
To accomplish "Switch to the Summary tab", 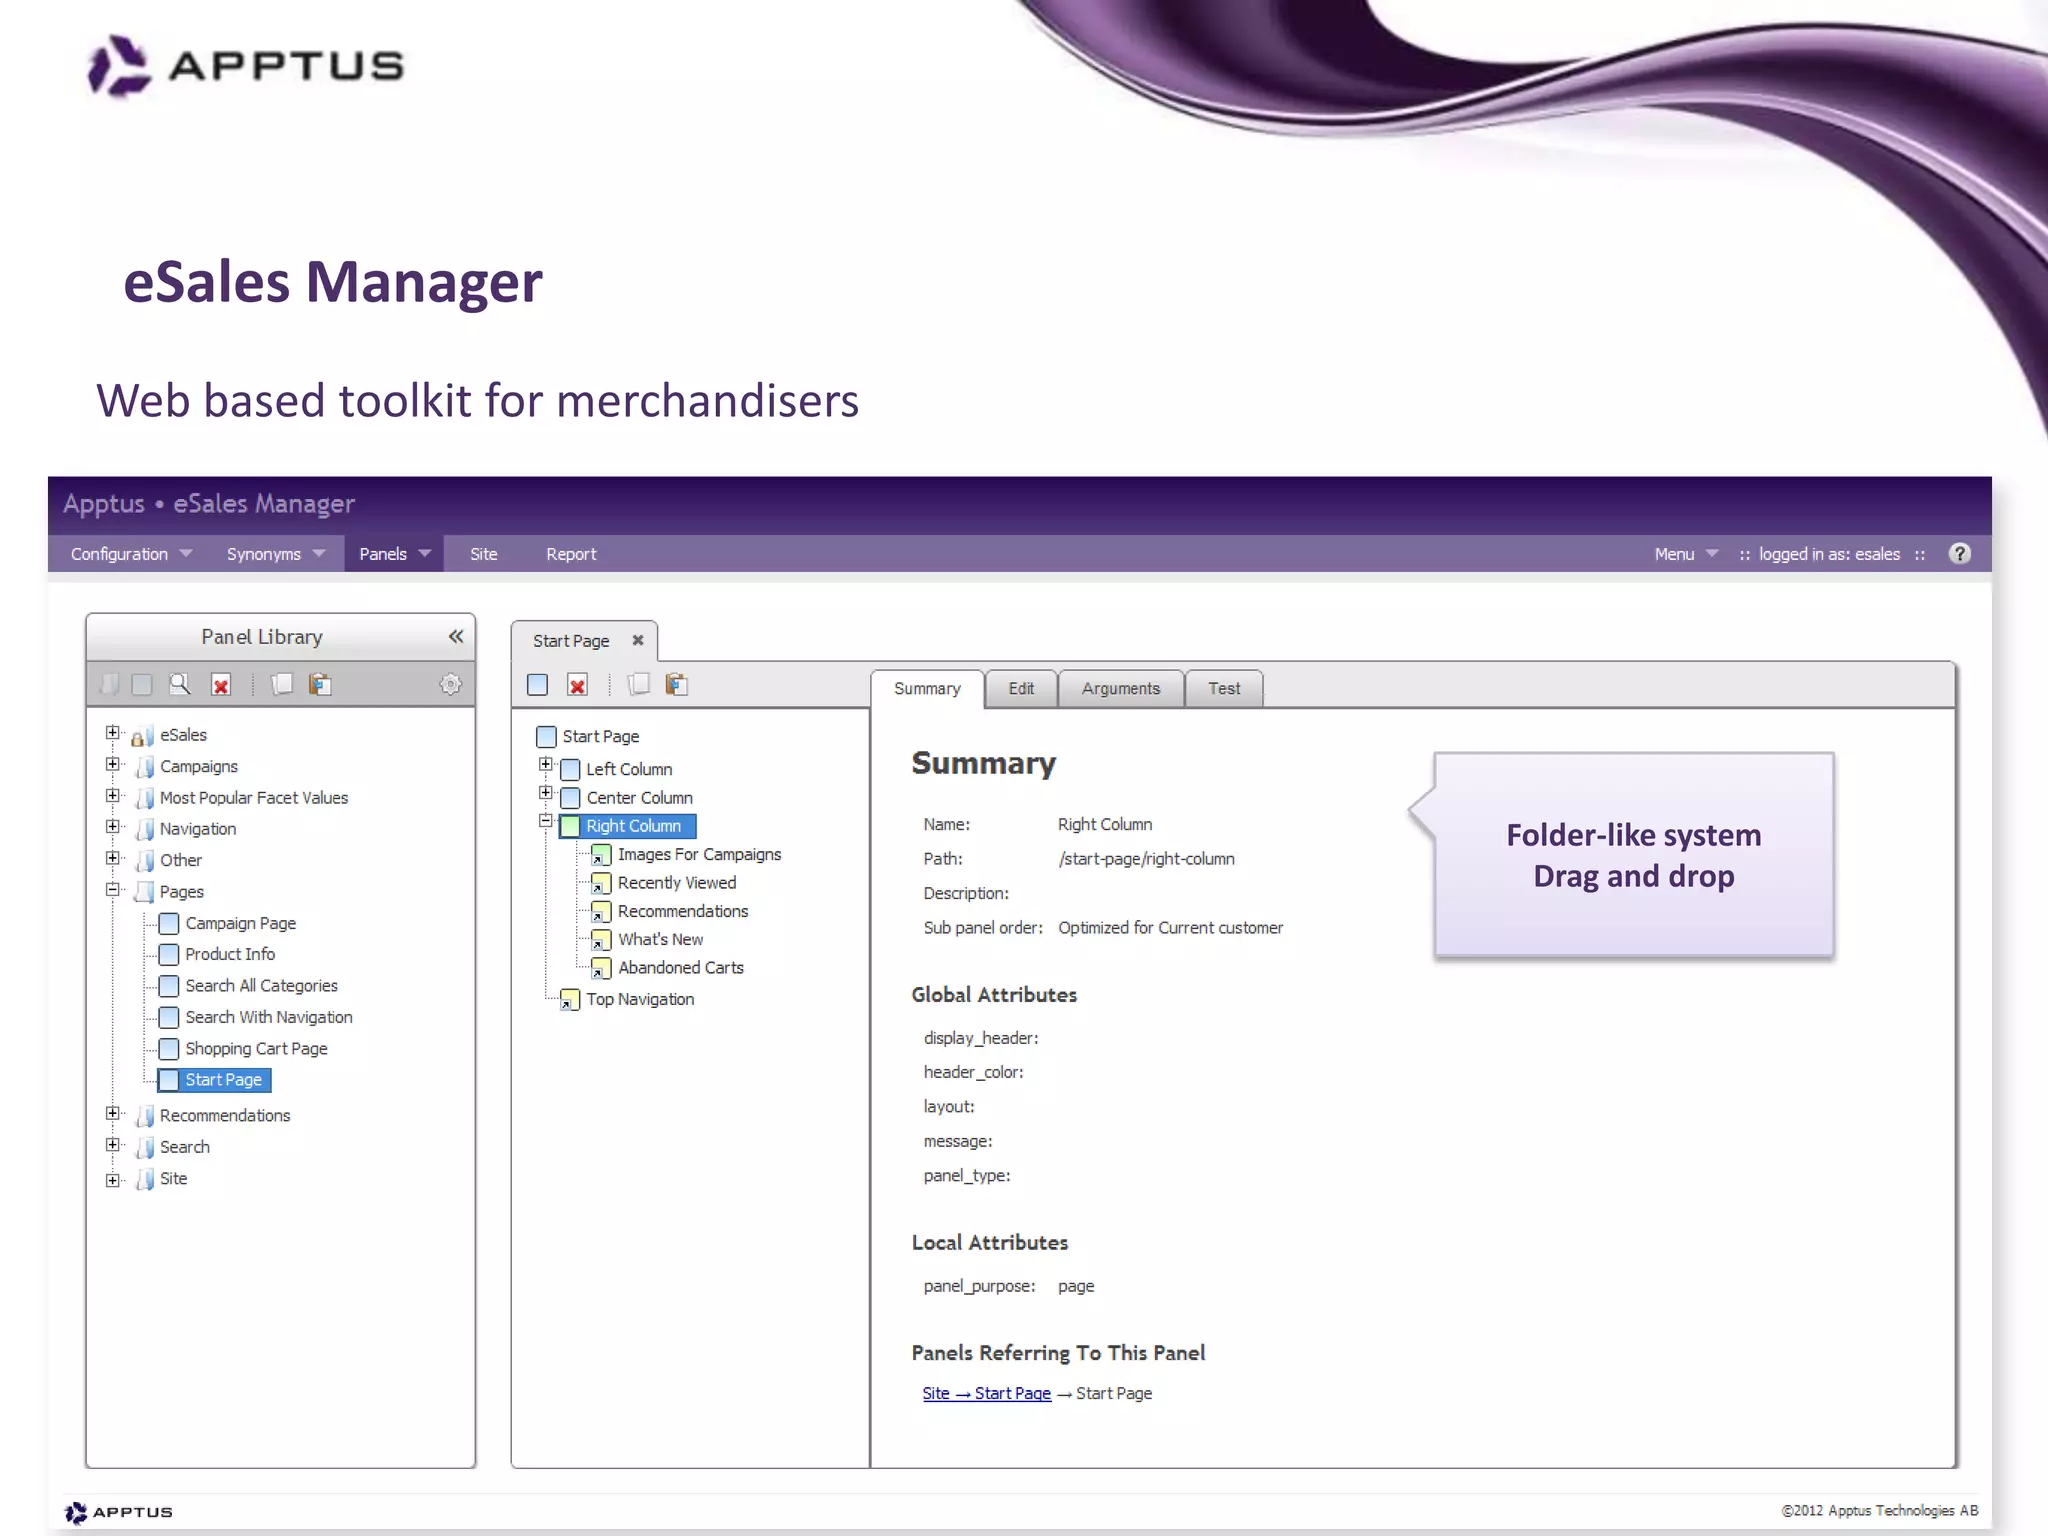I will [x=927, y=689].
